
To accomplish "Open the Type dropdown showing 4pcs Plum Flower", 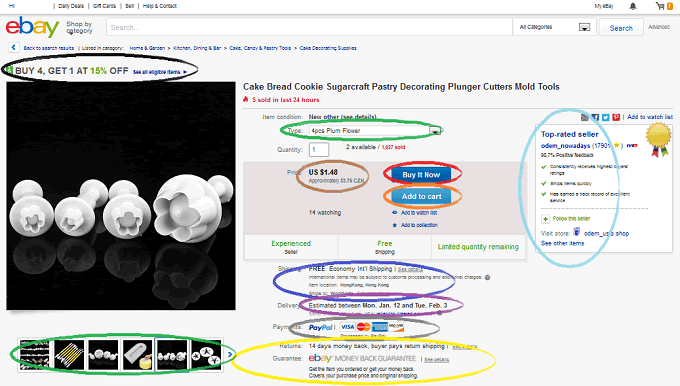I will [x=375, y=131].
